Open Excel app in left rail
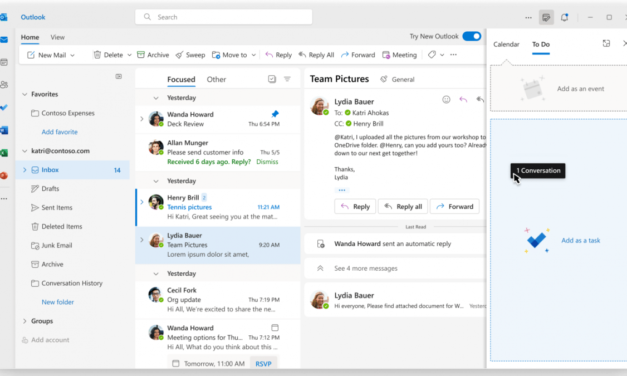The image size is (627, 376). click(x=4, y=153)
